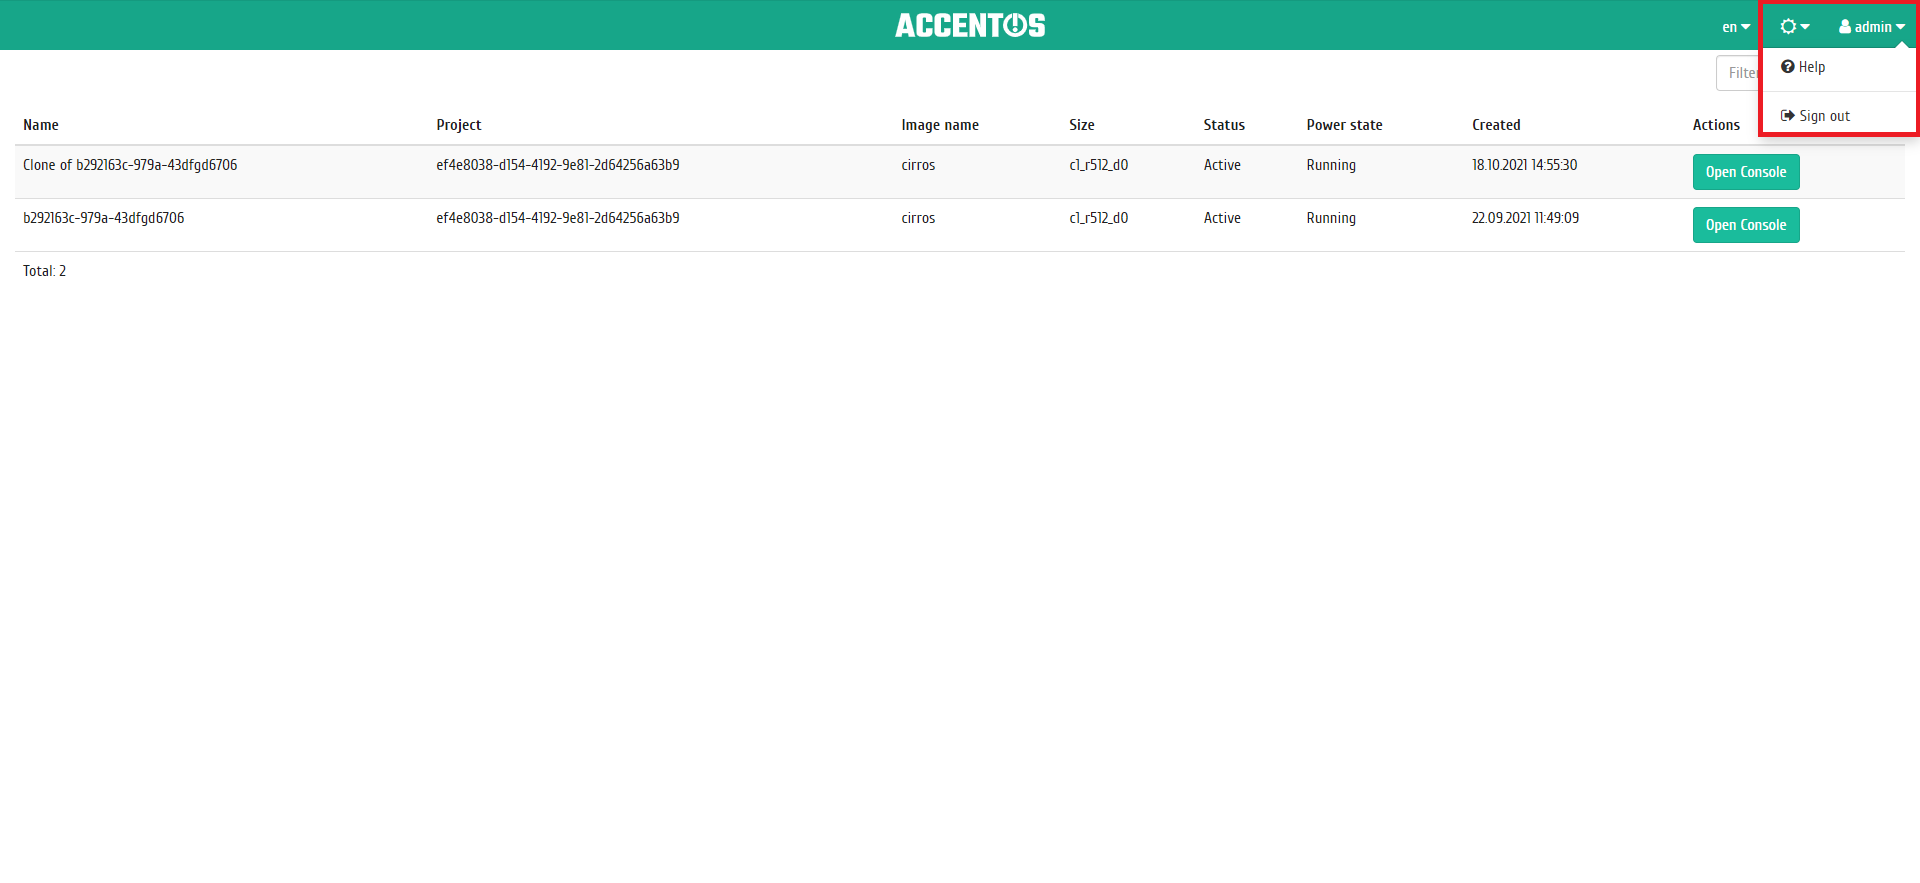The width and height of the screenshot is (1920, 883).
Task: Sort by Project column header
Action: pos(459,125)
